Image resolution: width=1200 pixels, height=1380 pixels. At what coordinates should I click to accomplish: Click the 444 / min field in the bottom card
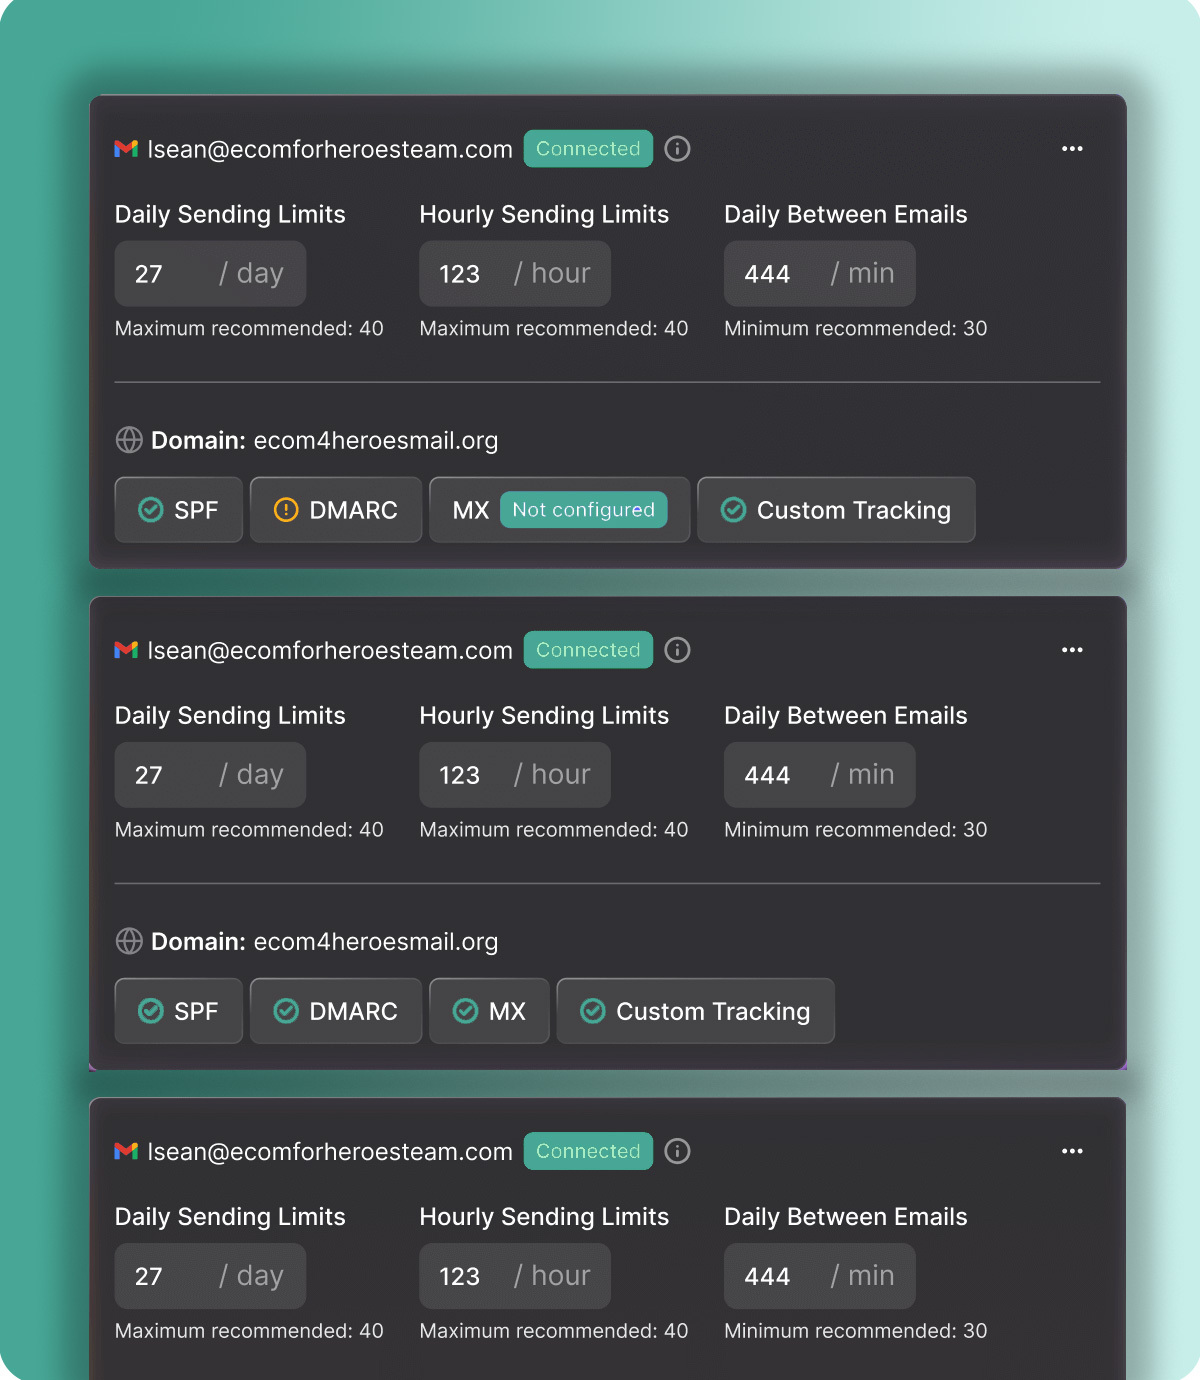click(x=820, y=1276)
